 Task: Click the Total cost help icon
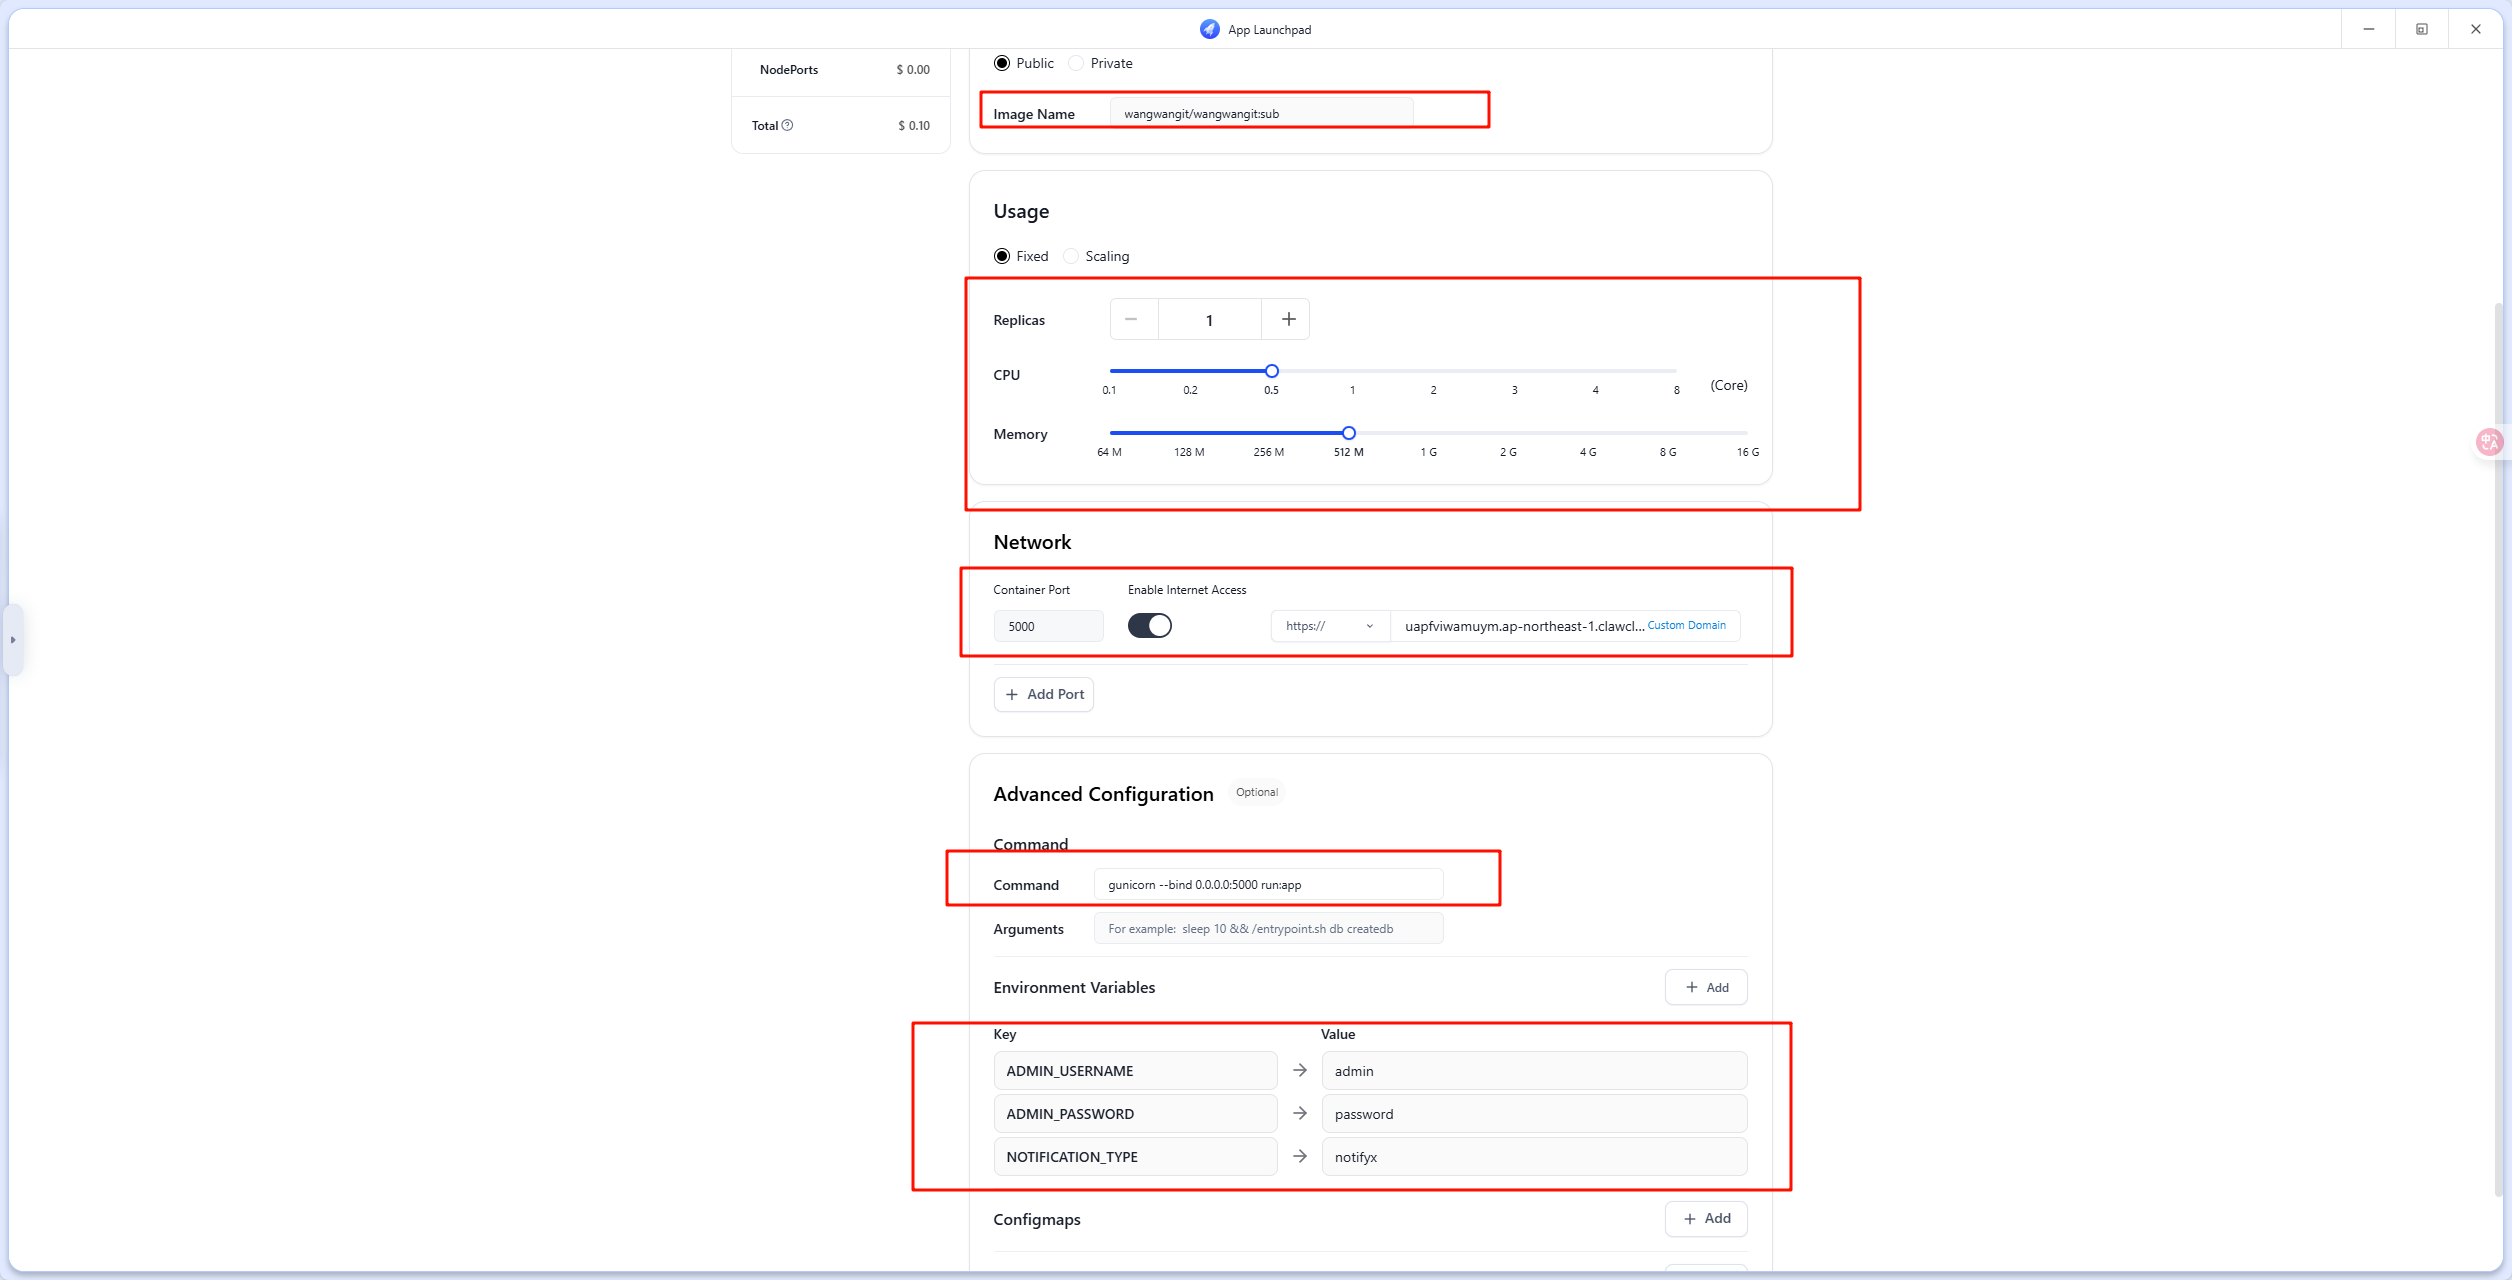point(787,125)
